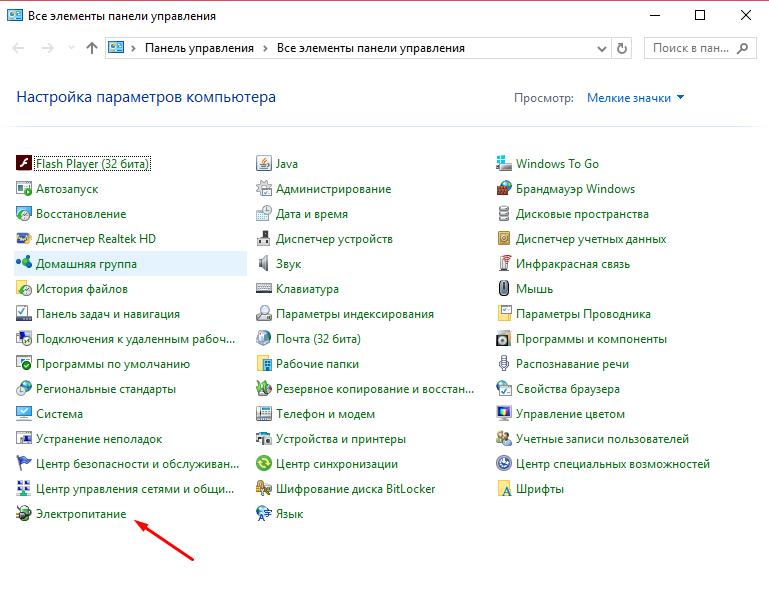Click the Диспетчер Realtek HD icon
The height and width of the screenshot is (597, 769).
[25, 239]
